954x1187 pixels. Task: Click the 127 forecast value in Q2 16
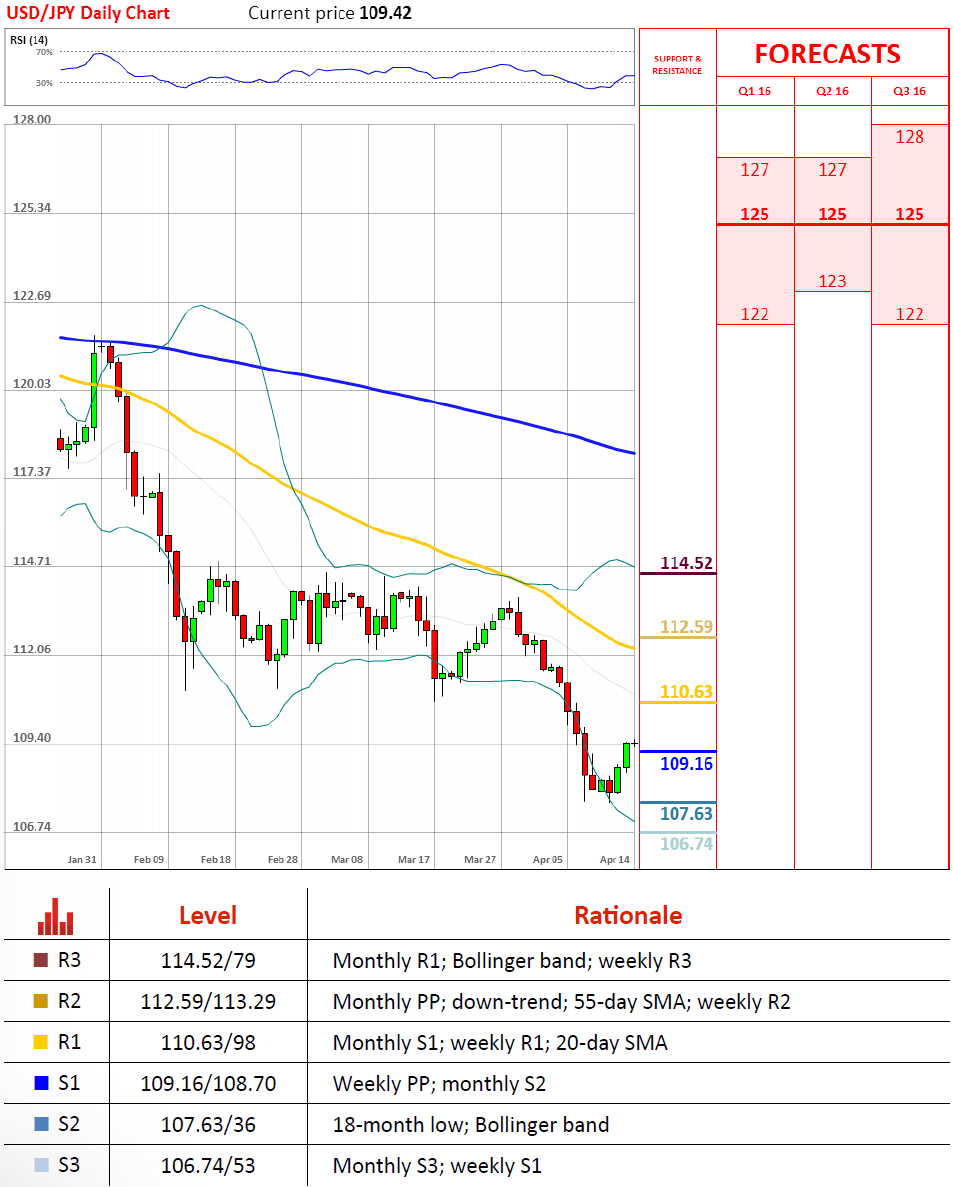pos(832,170)
